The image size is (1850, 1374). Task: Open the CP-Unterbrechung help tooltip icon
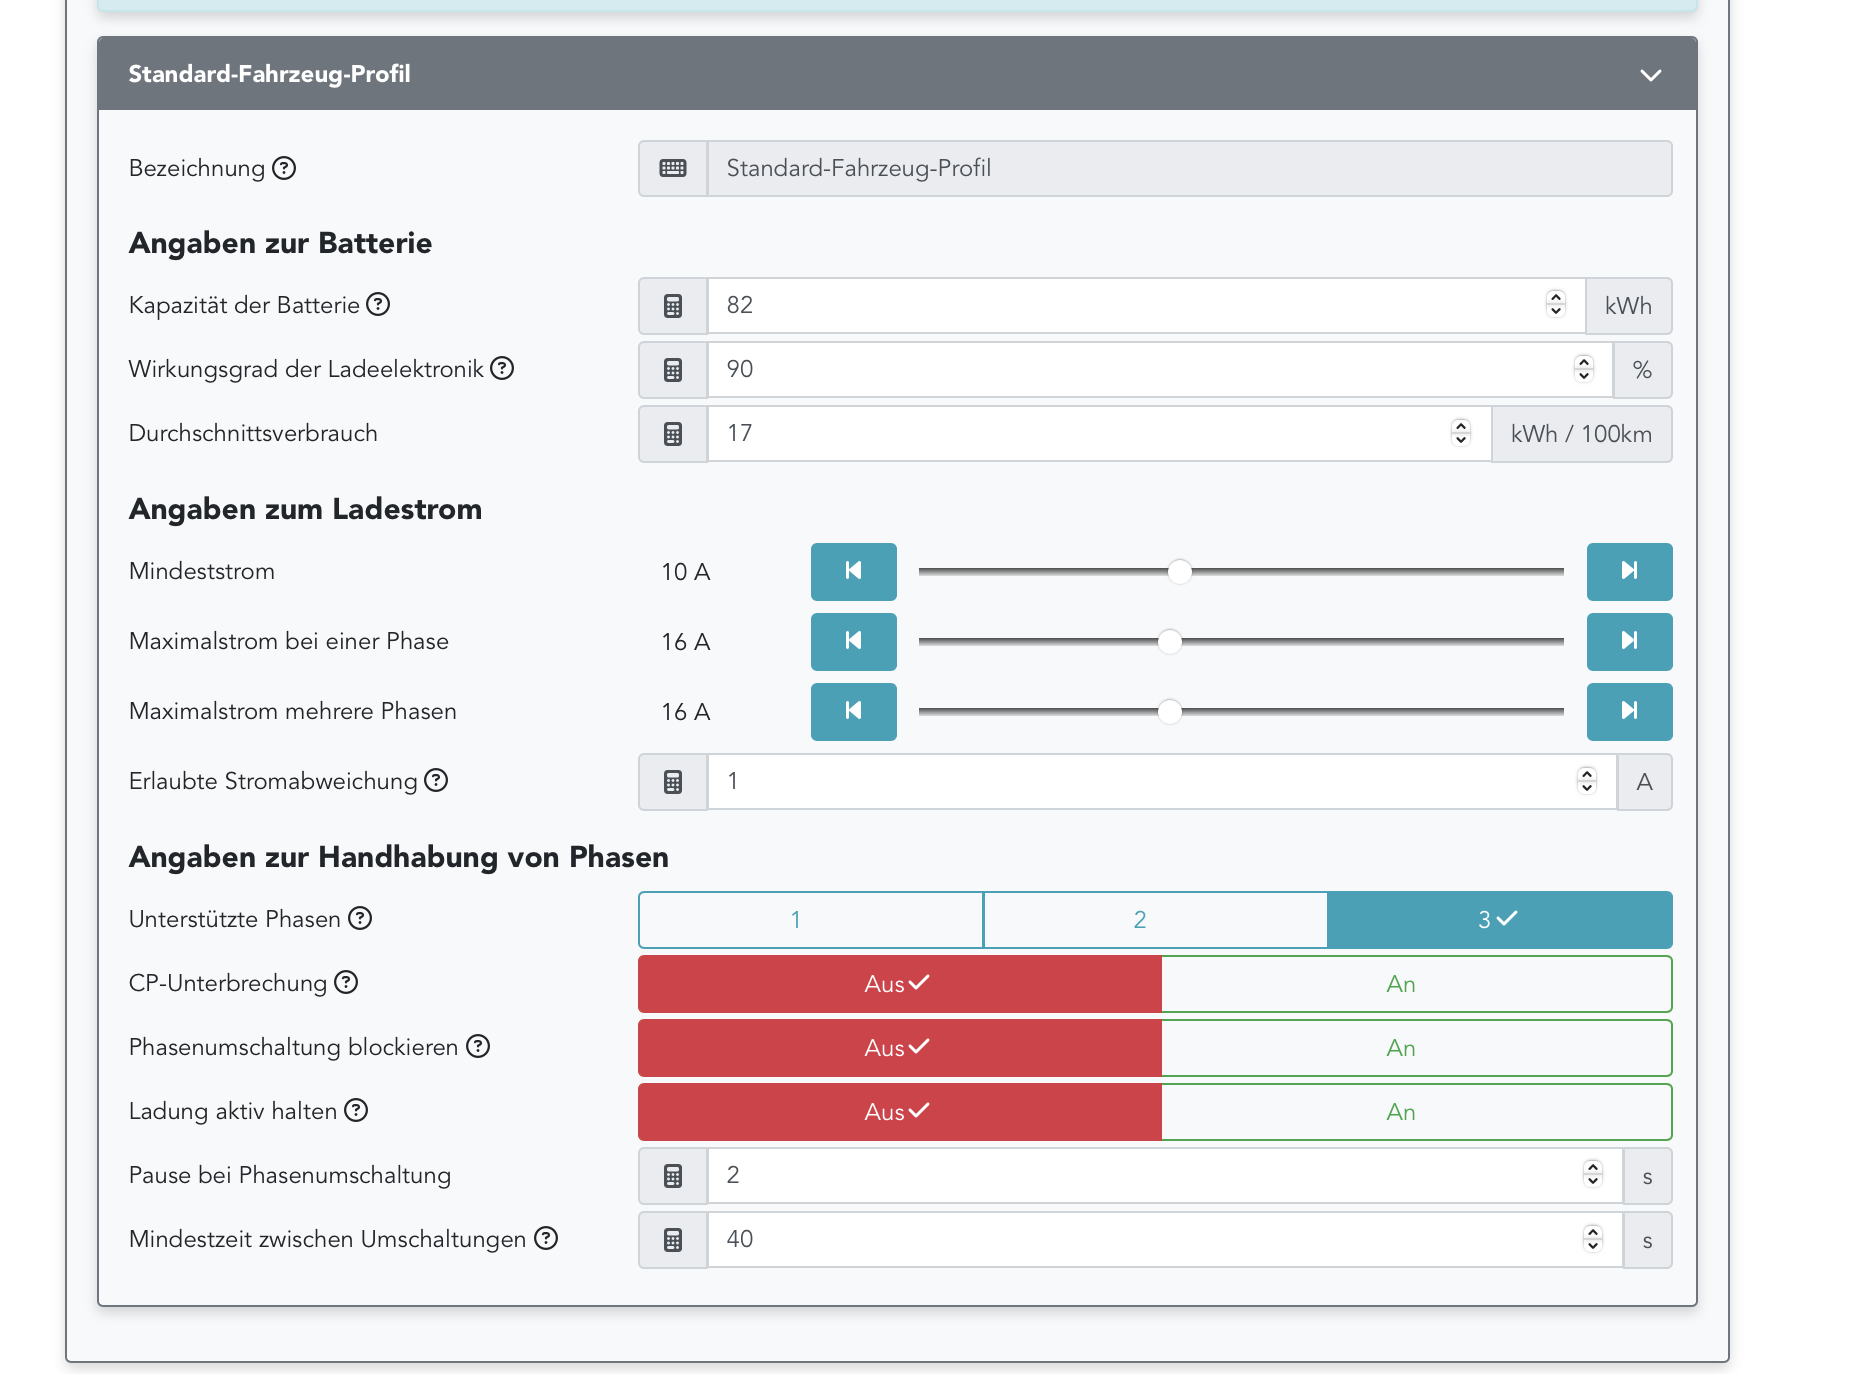click(x=346, y=982)
